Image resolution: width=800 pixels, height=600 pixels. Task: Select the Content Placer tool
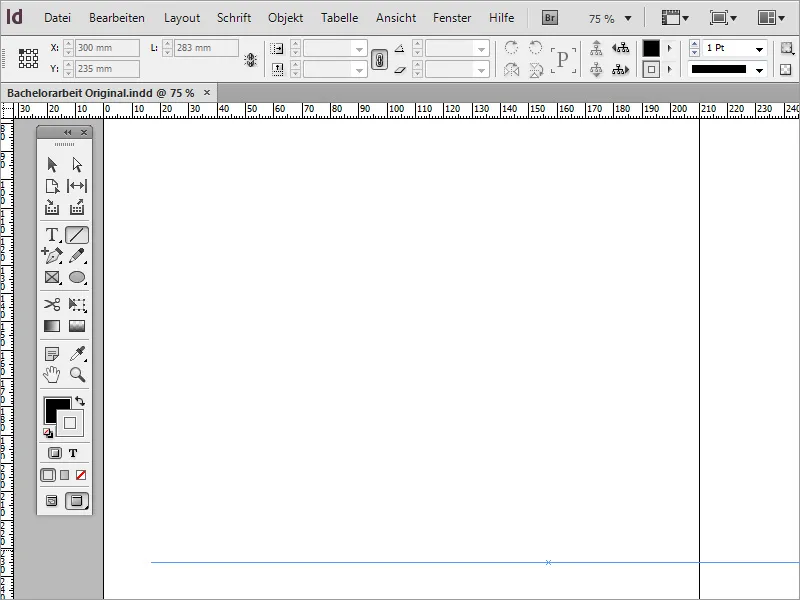77,207
